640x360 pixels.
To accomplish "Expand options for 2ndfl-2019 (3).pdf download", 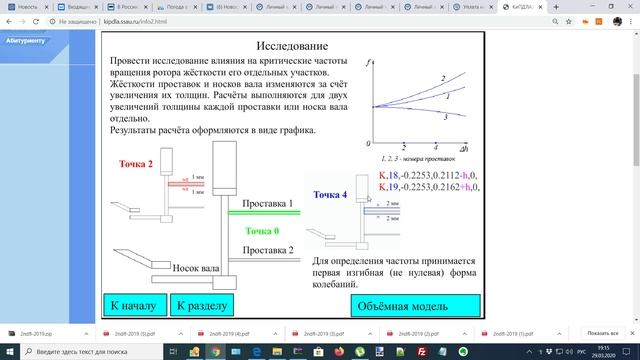I will point(370,333).
